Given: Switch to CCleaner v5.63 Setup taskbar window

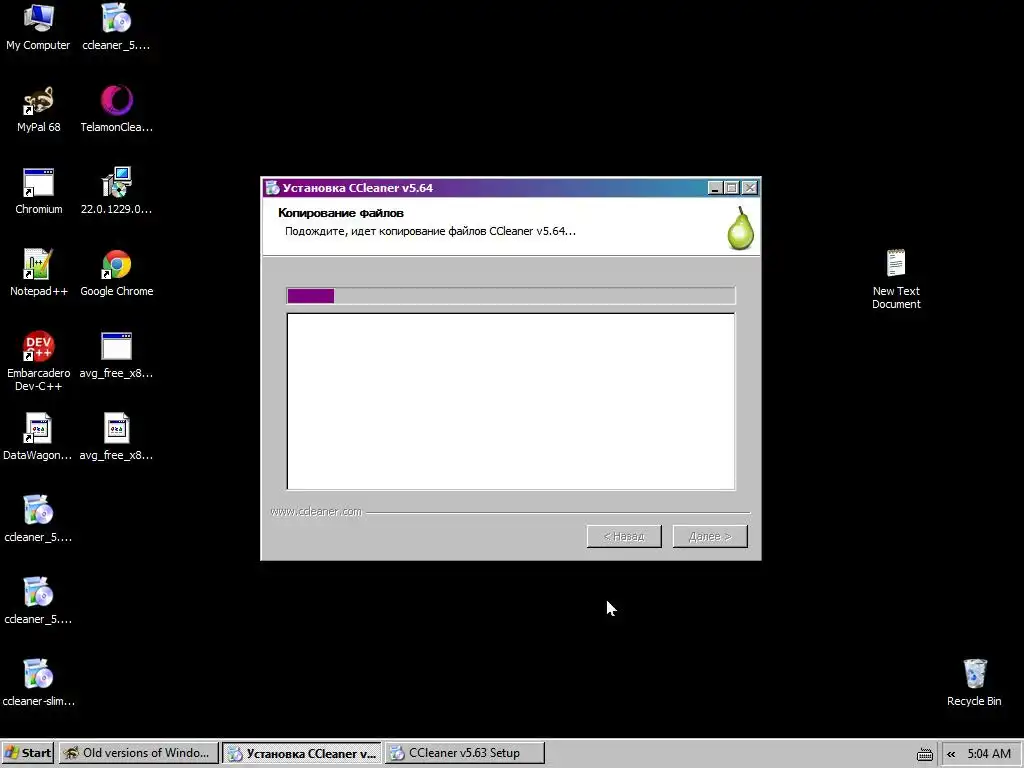Looking at the screenshot, I should [464, 753].
